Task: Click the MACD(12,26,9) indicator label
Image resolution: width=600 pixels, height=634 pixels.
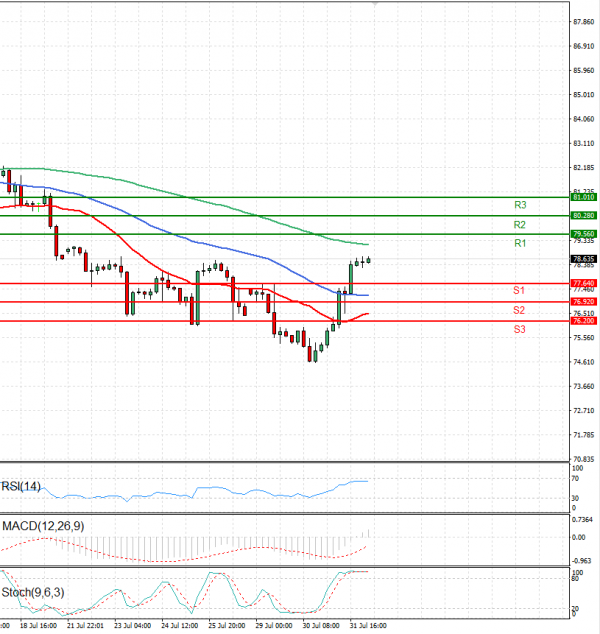Action: (x=43, y=526)
